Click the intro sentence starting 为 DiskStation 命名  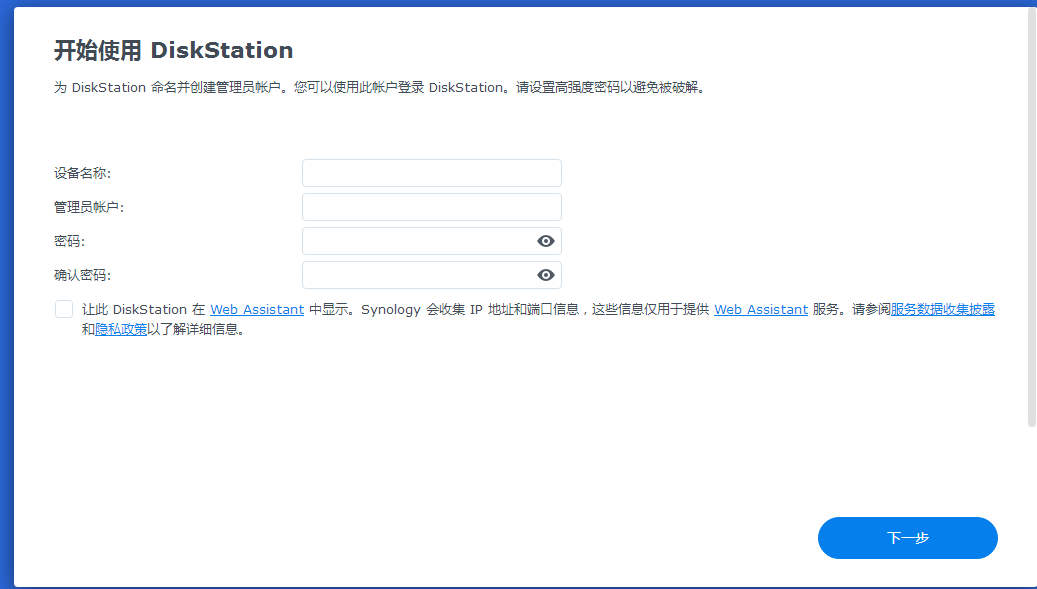click(x=380, y=87)
